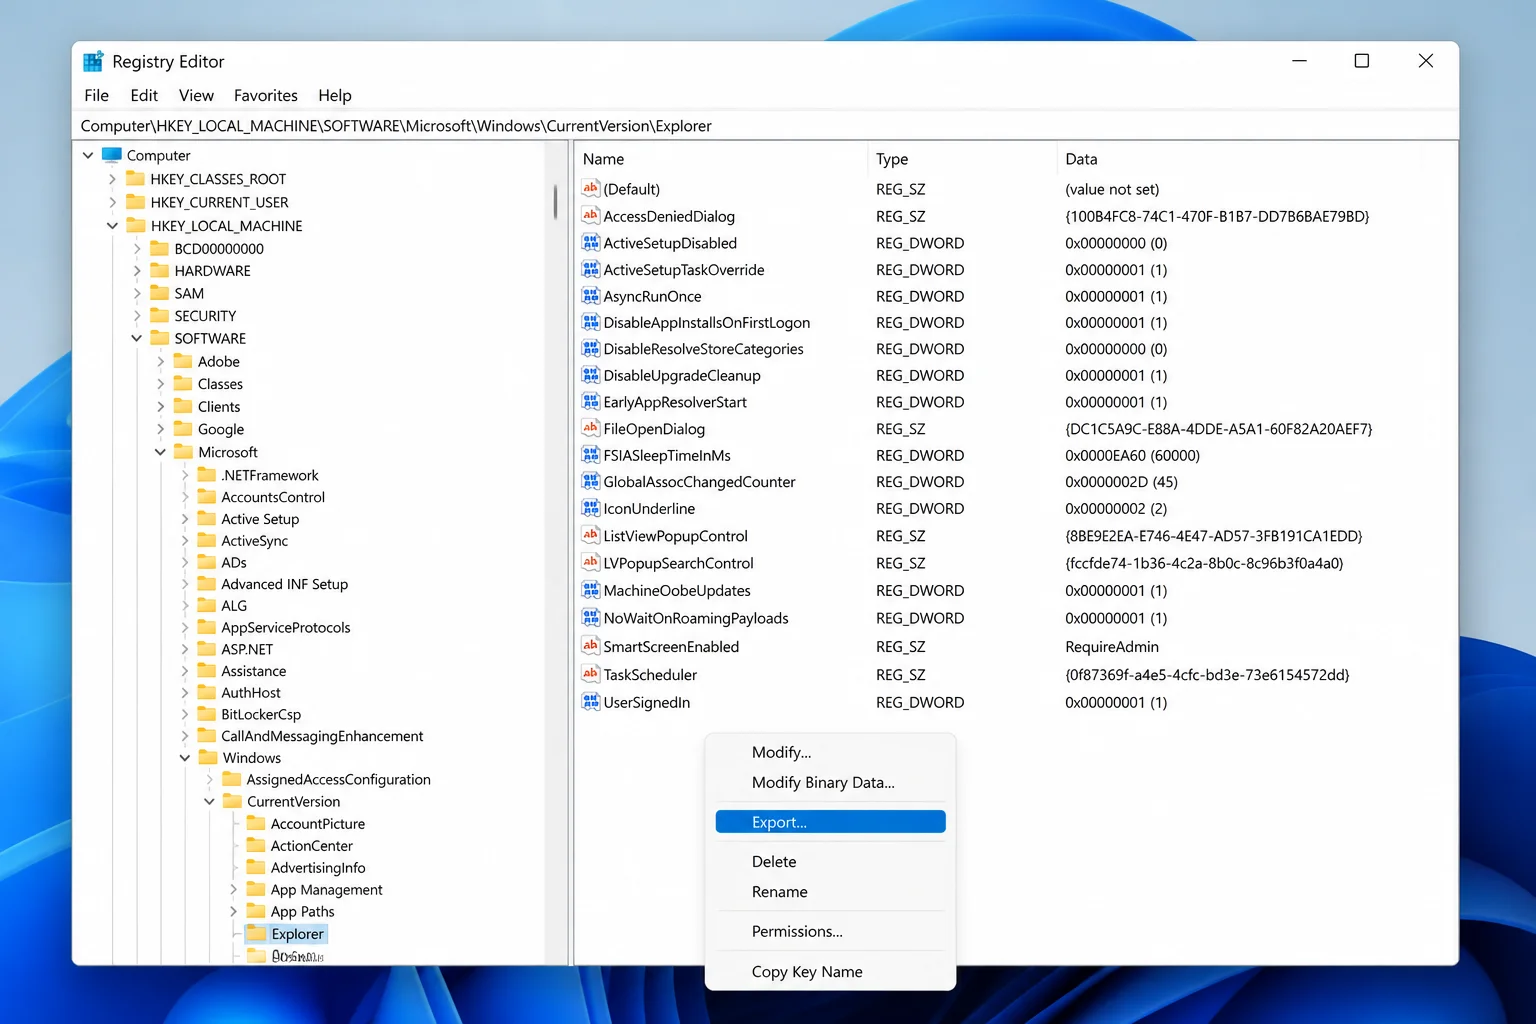The width and height of the screenshot is (1536, 1024).
Task: Open the Favorites menu
Action: (266, 95)
